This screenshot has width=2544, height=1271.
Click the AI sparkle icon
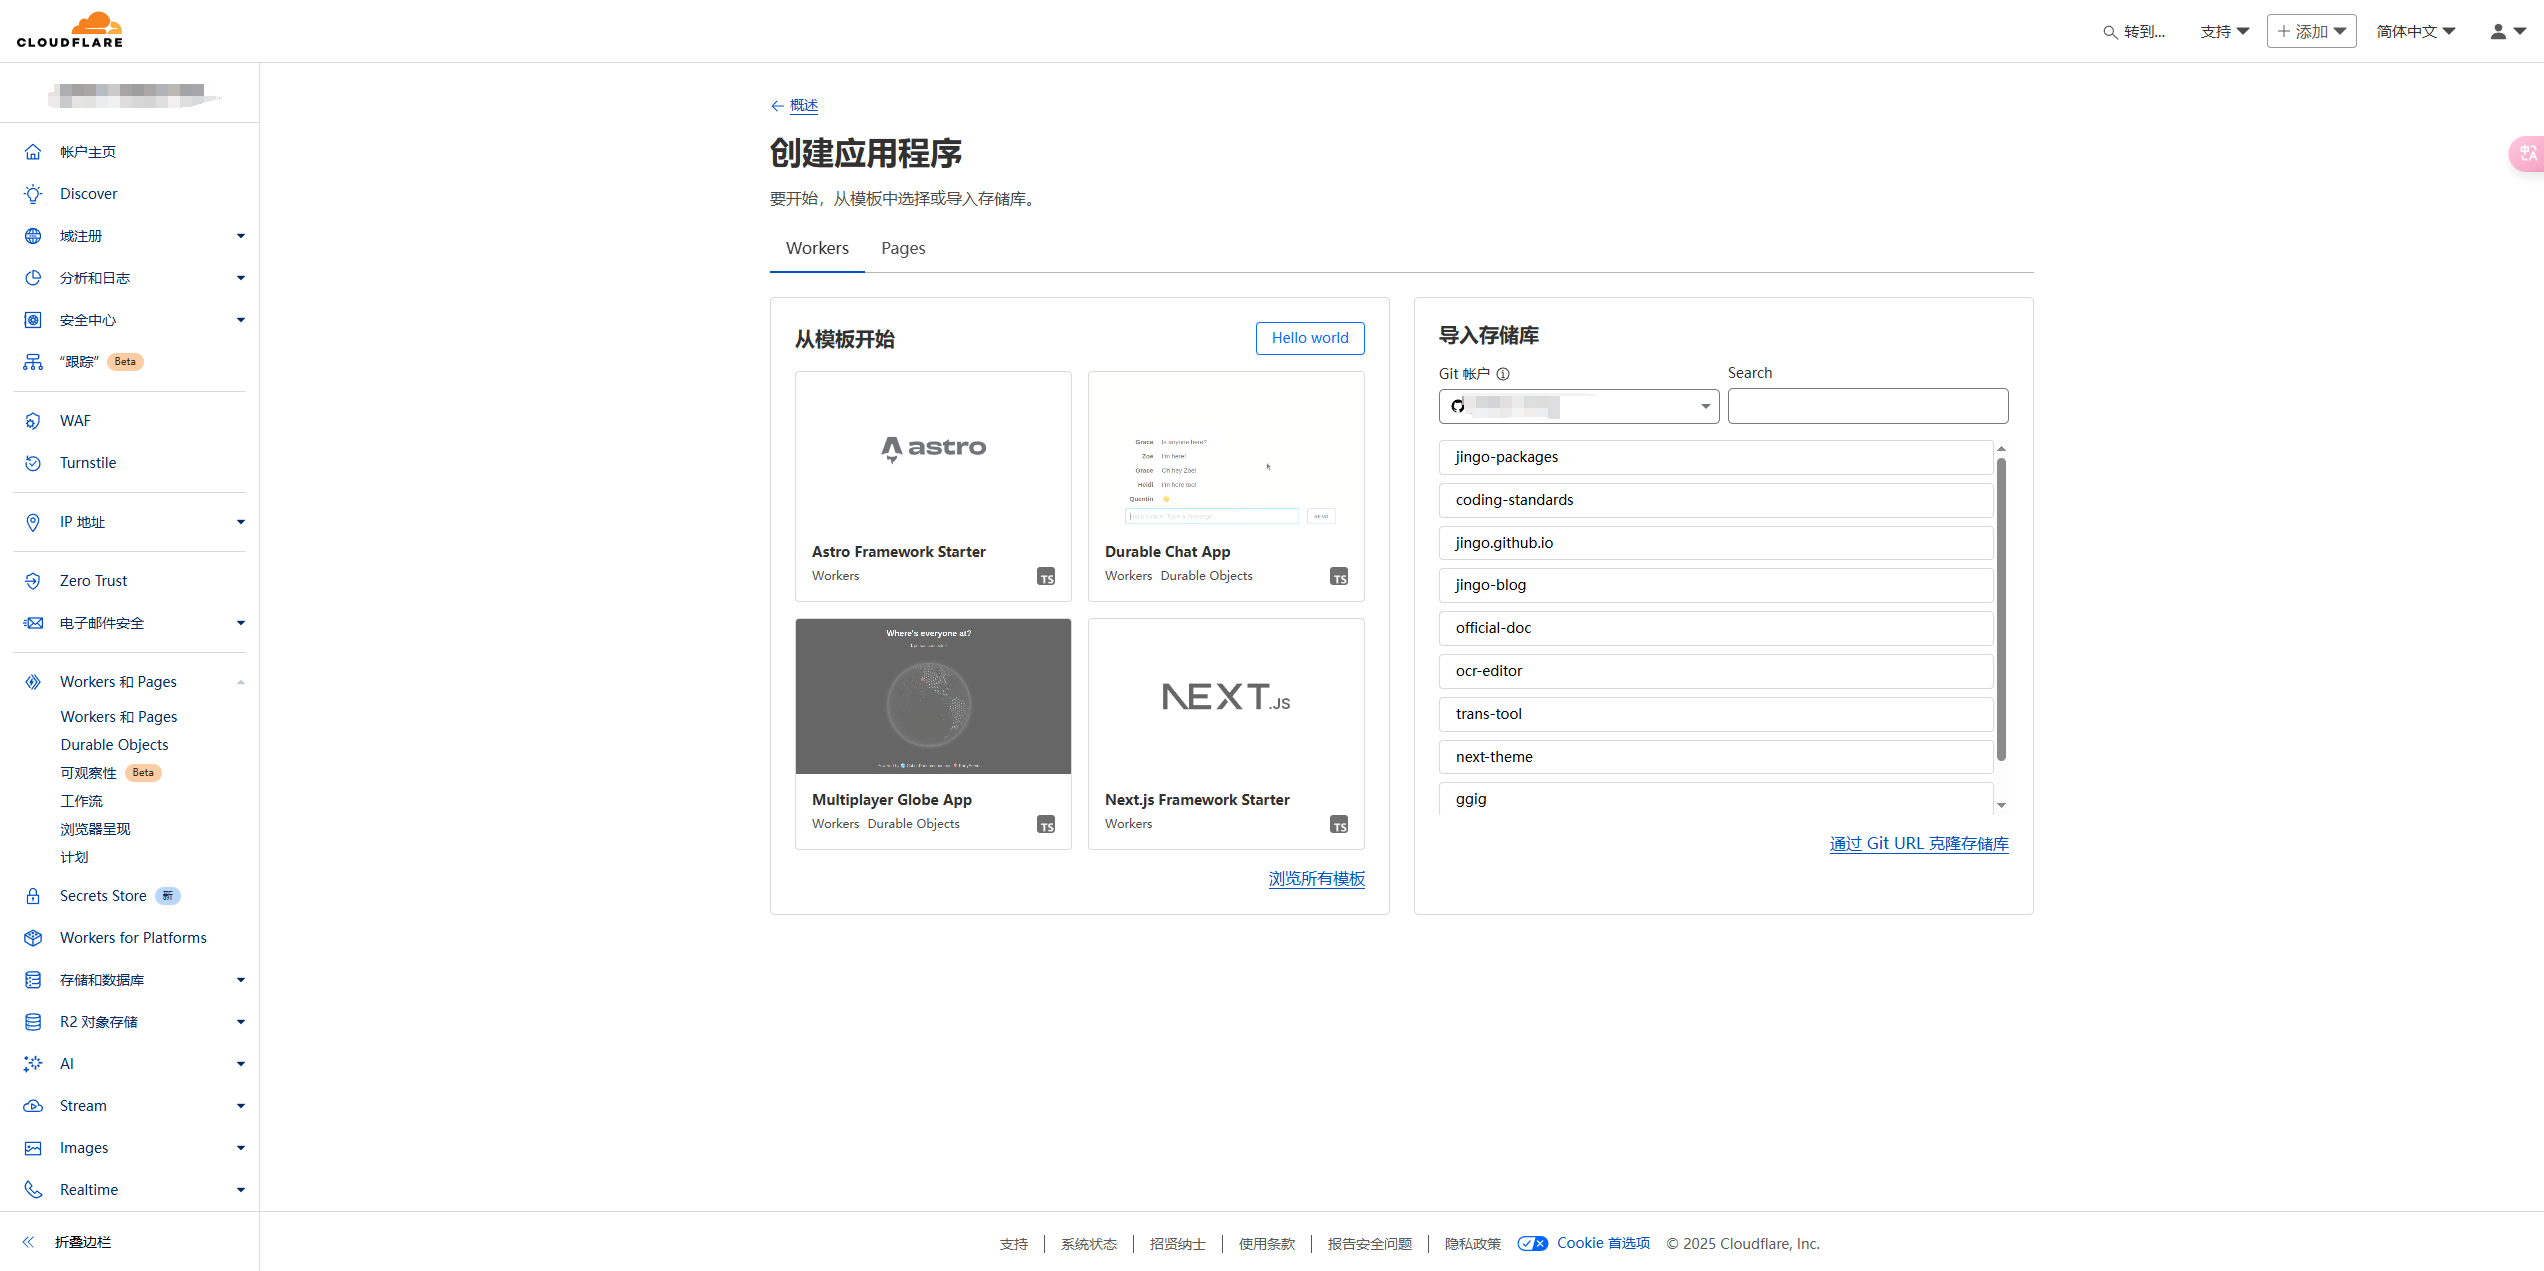(33, 1064)
